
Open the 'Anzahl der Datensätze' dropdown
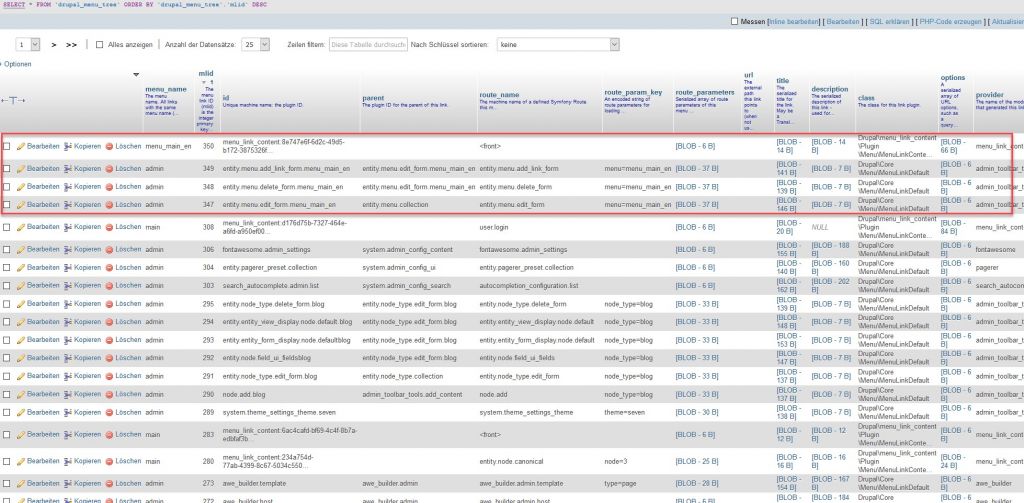(256, 45)
